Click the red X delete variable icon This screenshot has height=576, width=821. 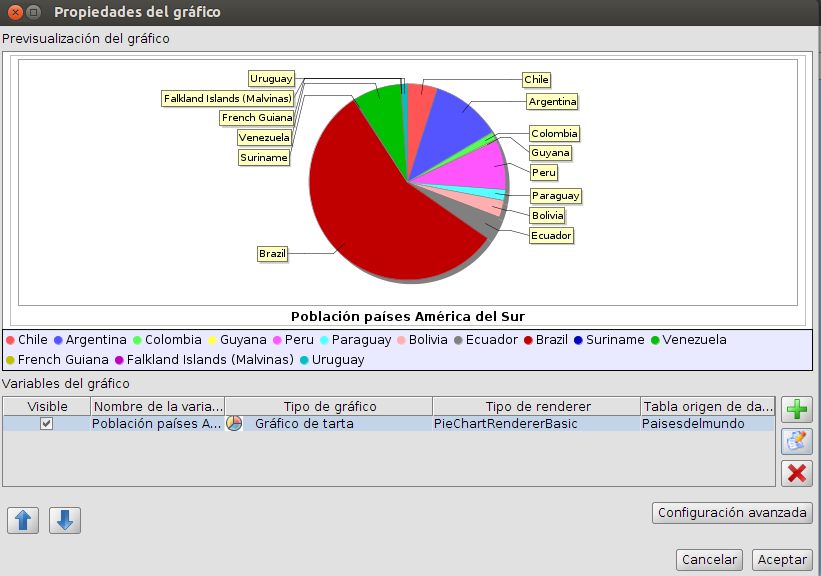[797, 473]
